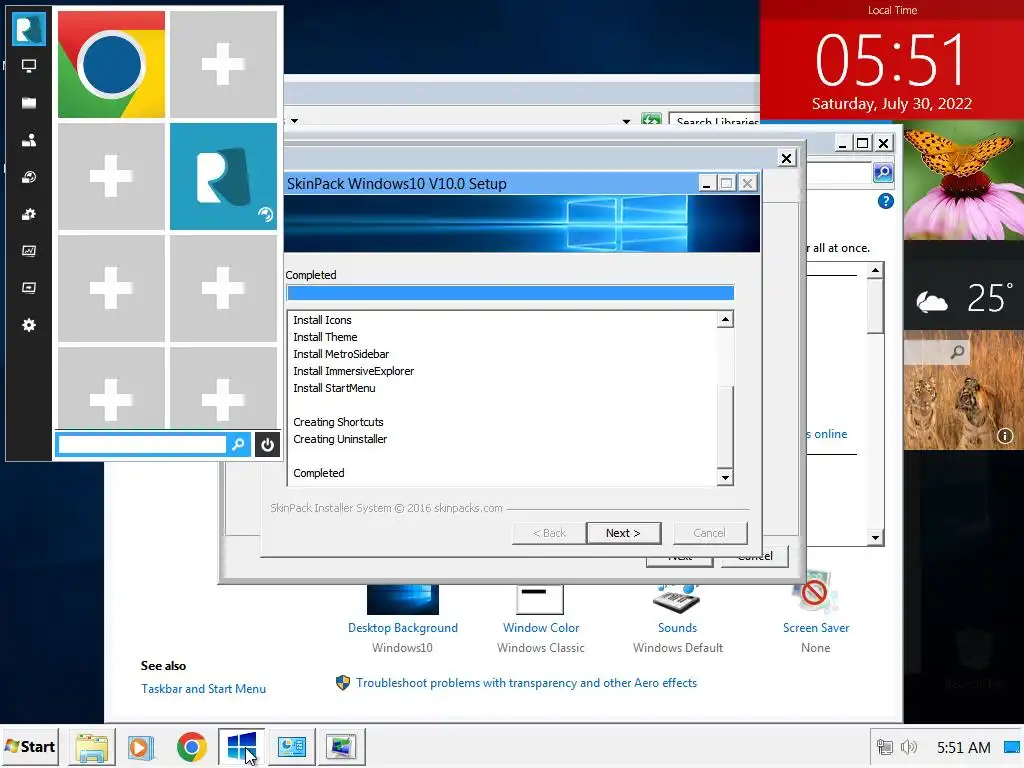Click the setup Cancel button
The image size is (1024, 768).
(x=709, y=533)
